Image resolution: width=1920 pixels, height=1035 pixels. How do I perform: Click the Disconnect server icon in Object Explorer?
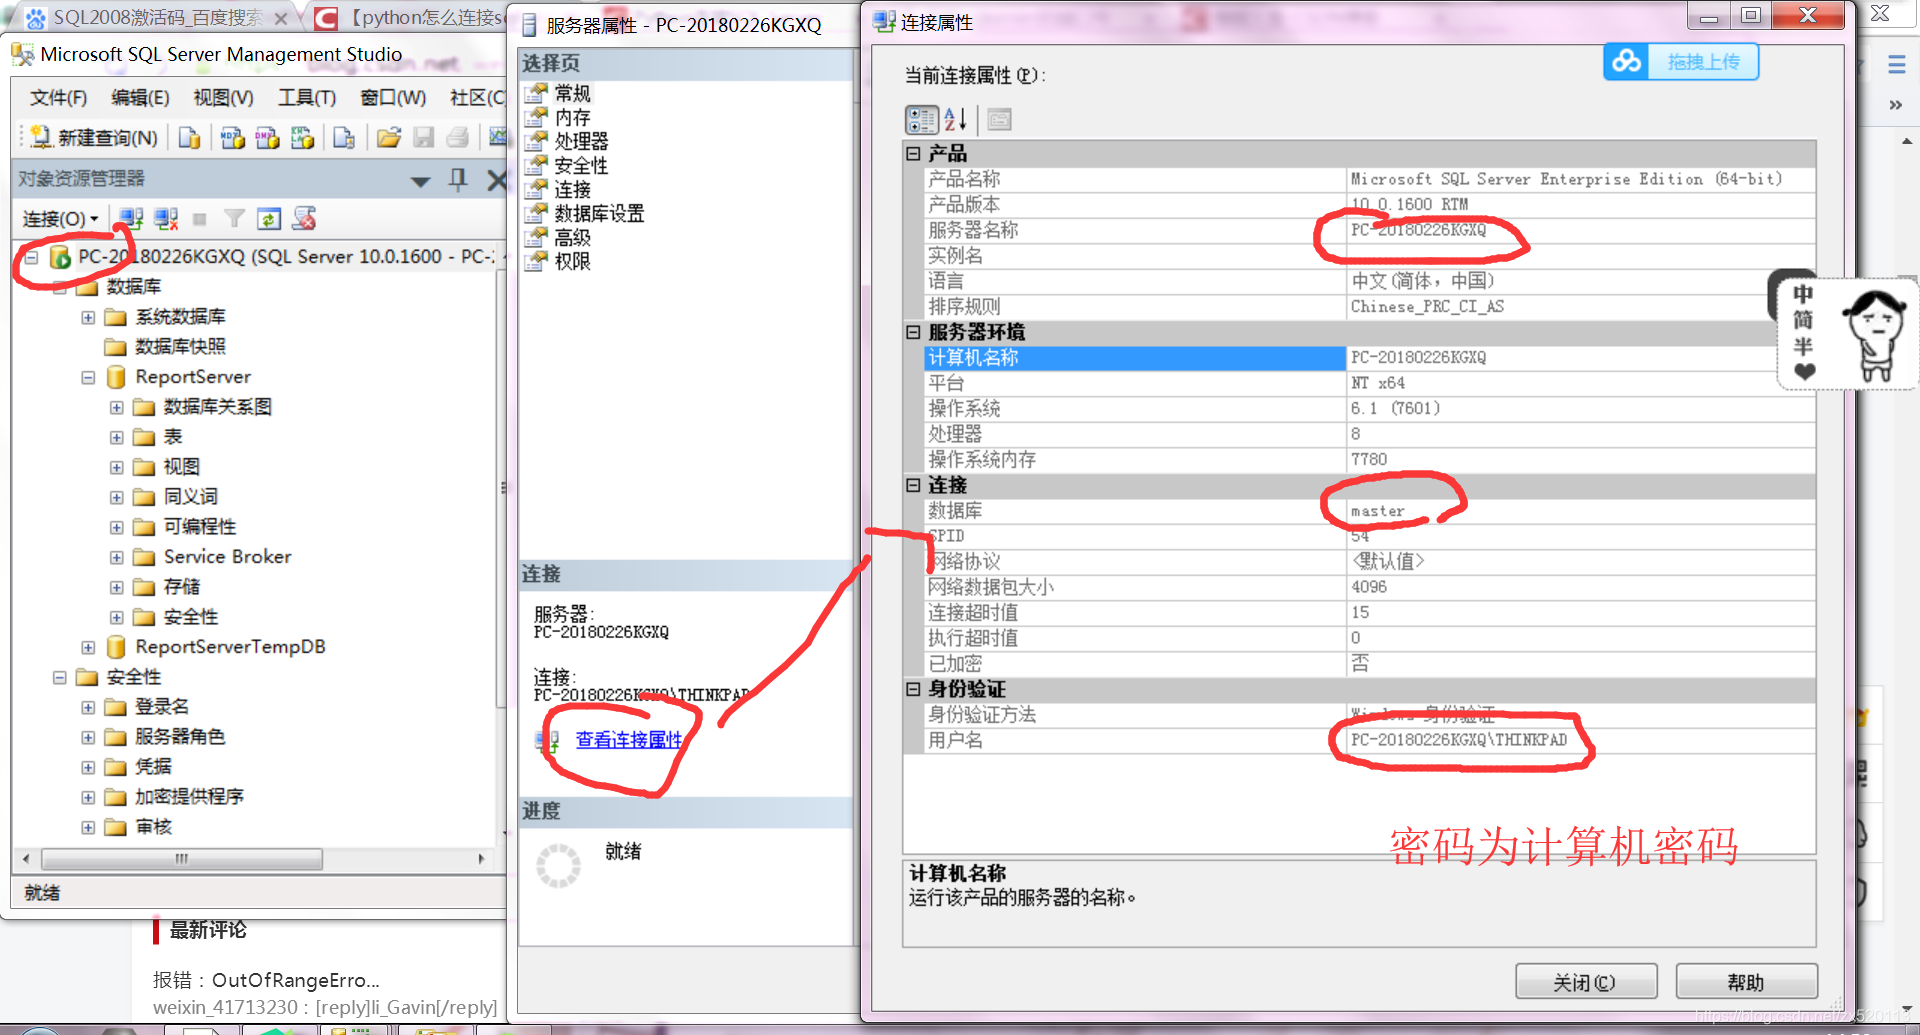pyautogui.click(x=165, y=218)
